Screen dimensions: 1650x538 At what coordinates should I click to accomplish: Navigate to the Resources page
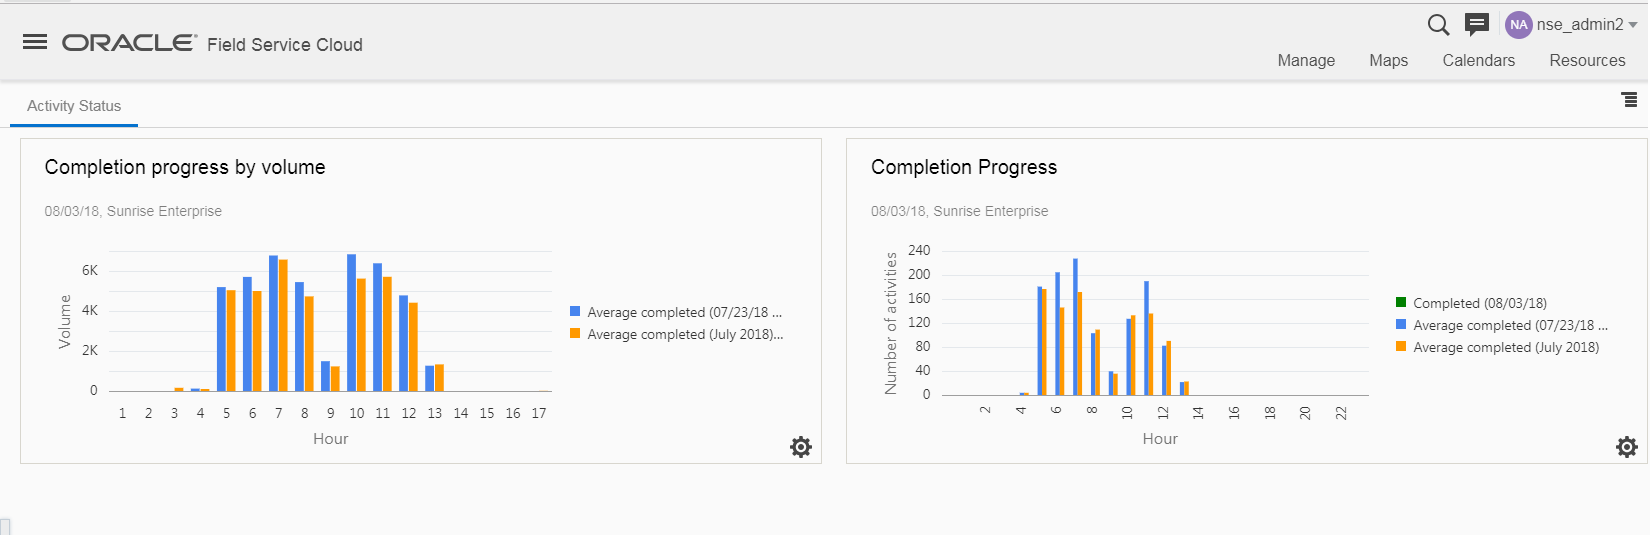click(x=1587, y=61)
